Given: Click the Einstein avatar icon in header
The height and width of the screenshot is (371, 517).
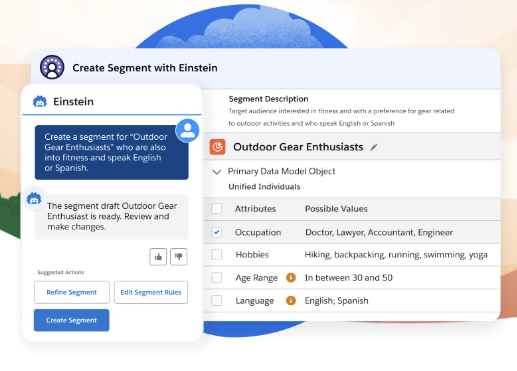Looking at the screenshot, I should 52,67.
